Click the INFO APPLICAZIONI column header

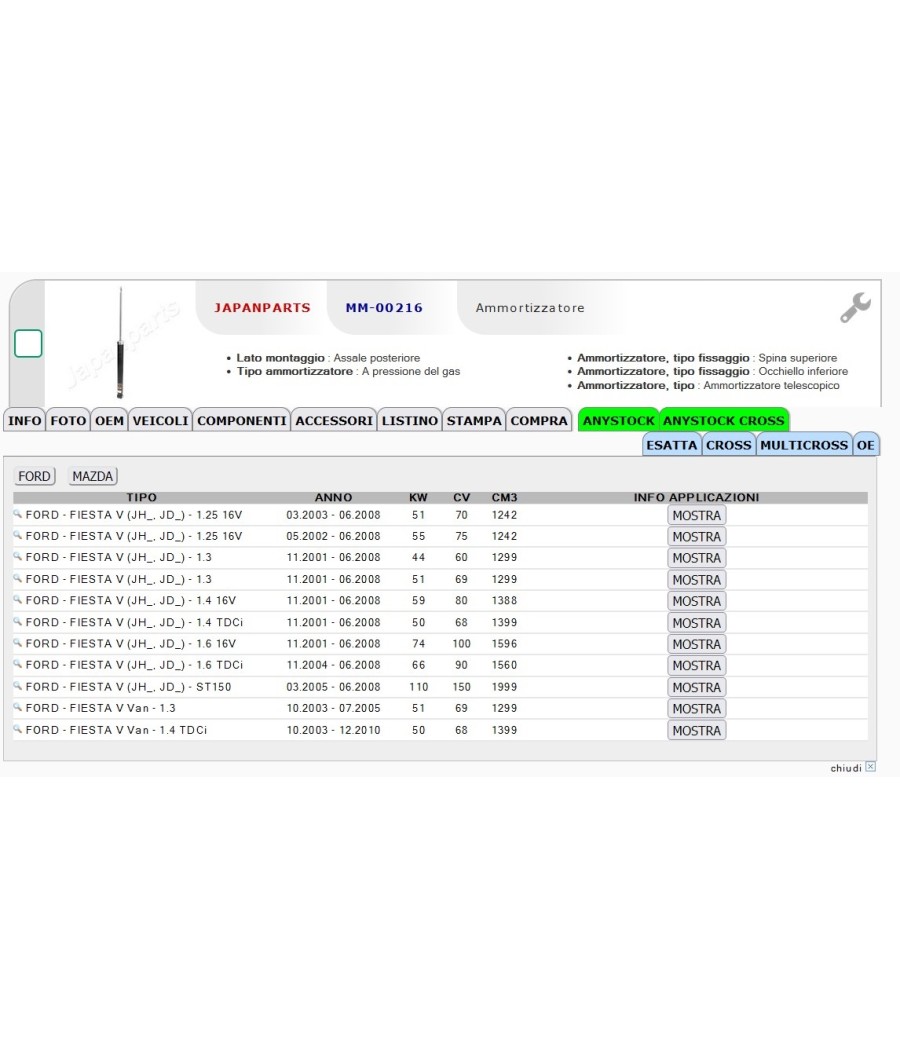(696, 498)
